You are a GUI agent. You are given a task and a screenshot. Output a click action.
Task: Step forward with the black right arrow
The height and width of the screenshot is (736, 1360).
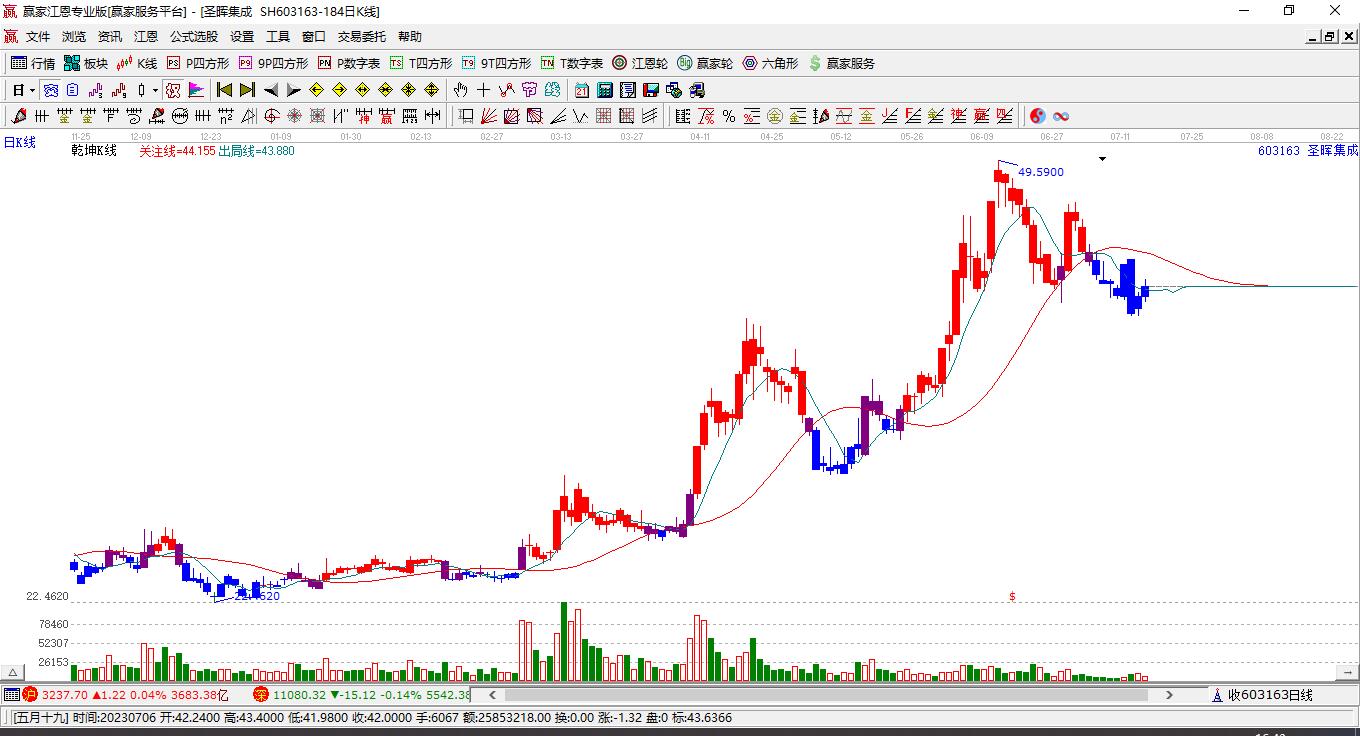coord(293,90)
